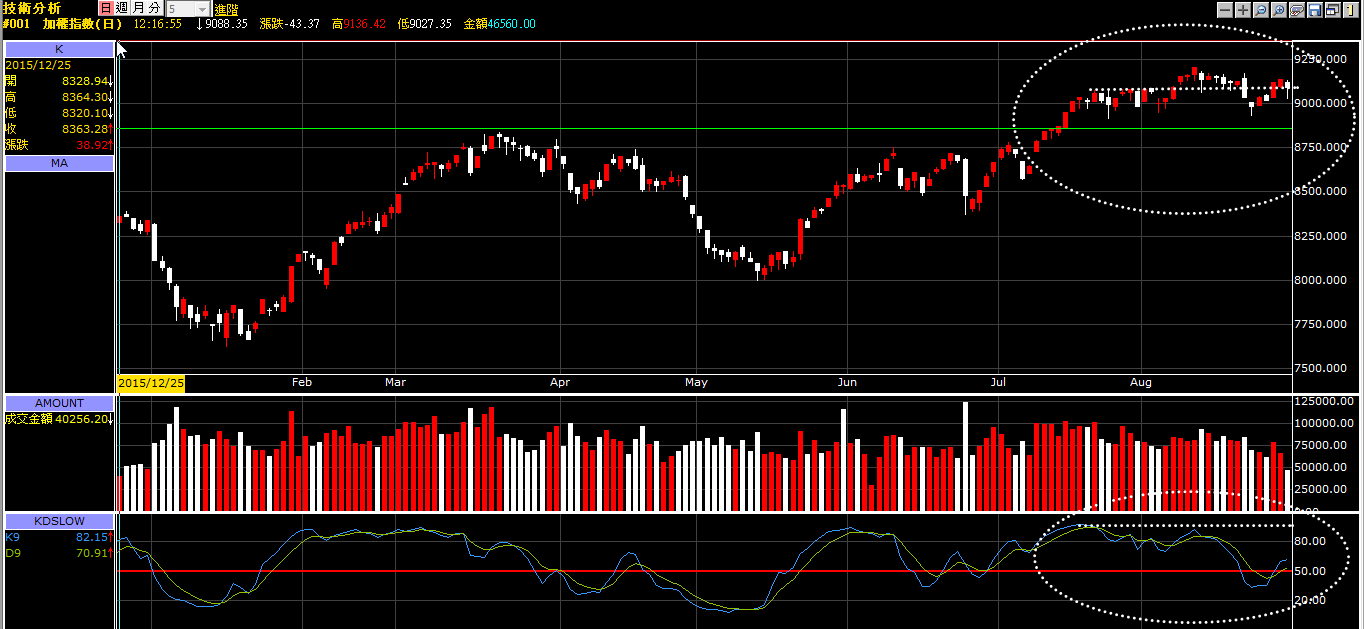The image size is (1364, 629).
Task: Click the open value 8328.94
Action: [x=85, y=81]
